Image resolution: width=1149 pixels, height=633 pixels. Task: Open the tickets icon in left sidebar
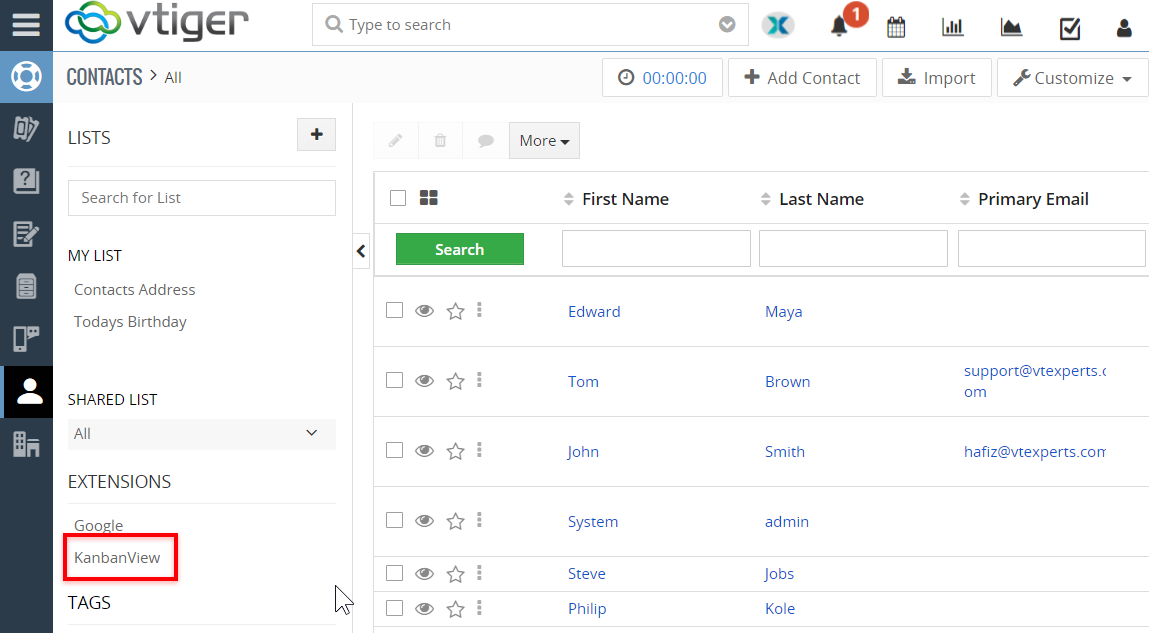[26, 129]
